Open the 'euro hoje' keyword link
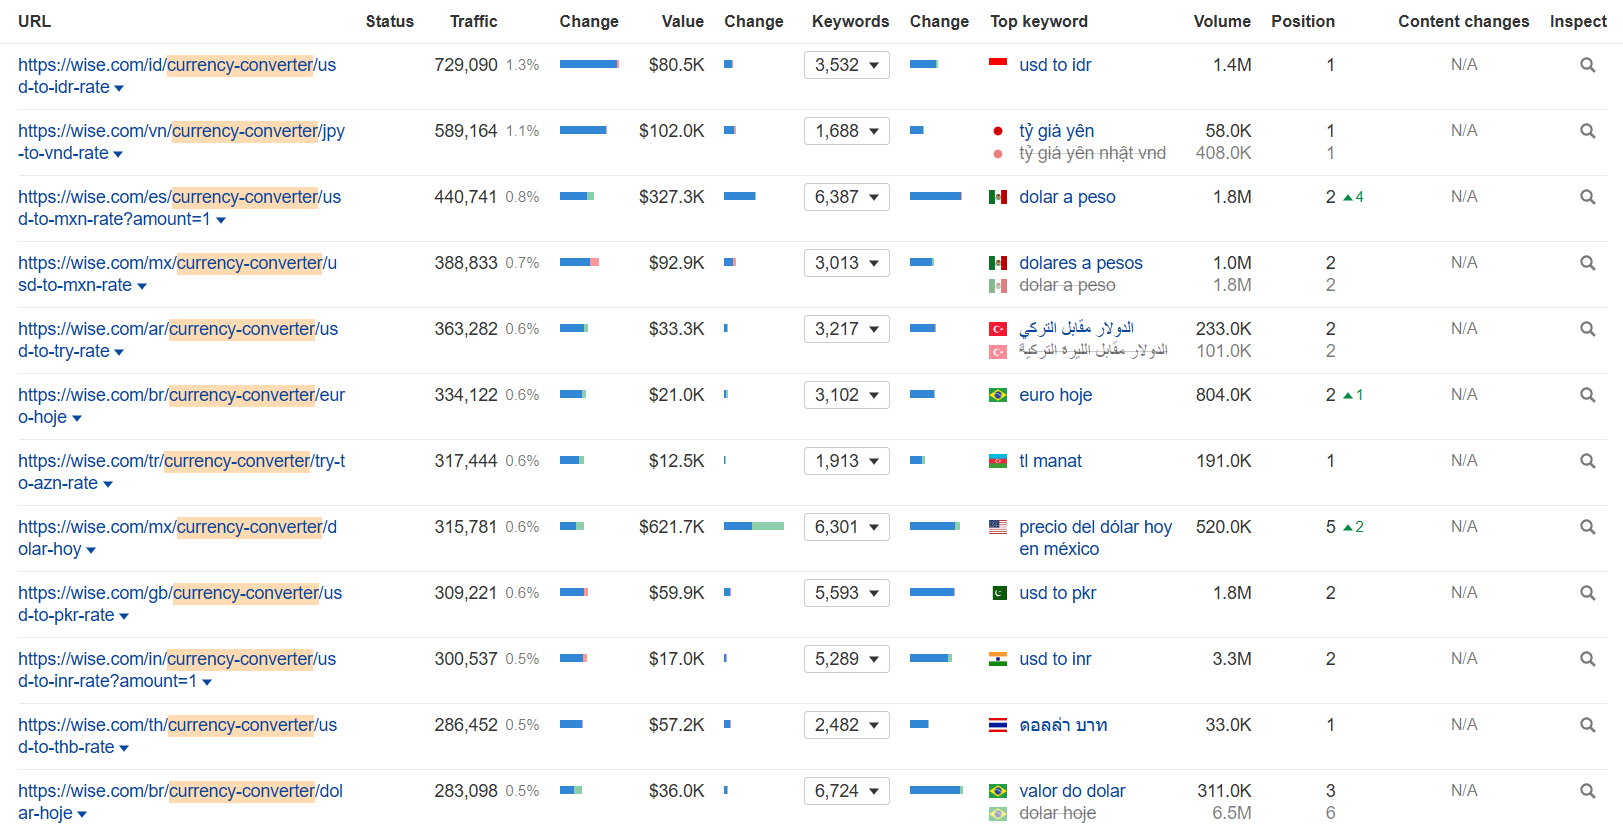Image resolution: width=1623 pixels, height=826 pixels. pyautogui.click(x=1055, y=395)
